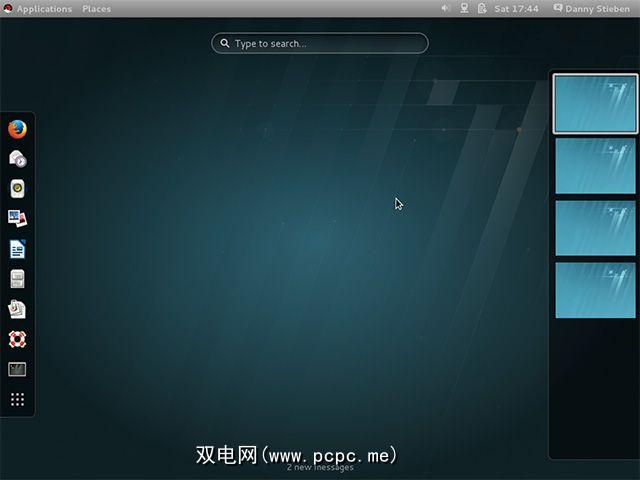Open the Places menu
Screen dimensions: 640x480
[96, 9]
